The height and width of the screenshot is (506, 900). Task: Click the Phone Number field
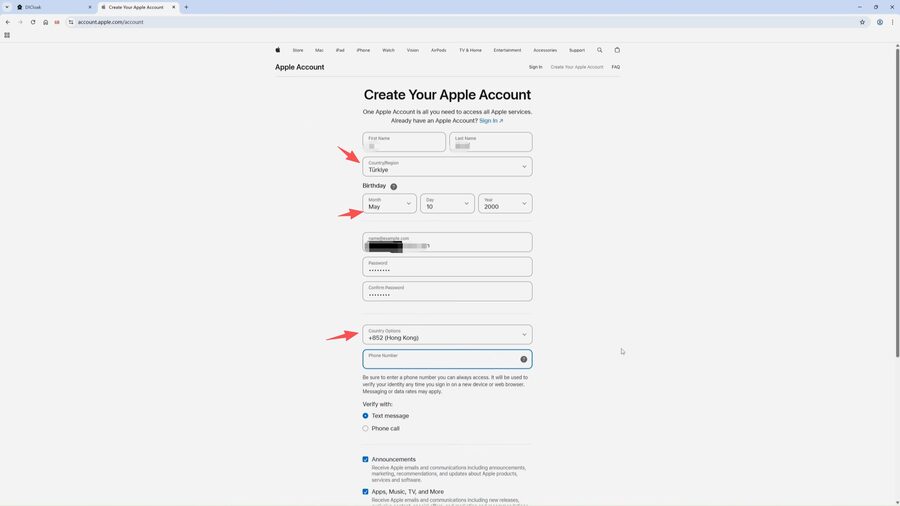(447, 359)
